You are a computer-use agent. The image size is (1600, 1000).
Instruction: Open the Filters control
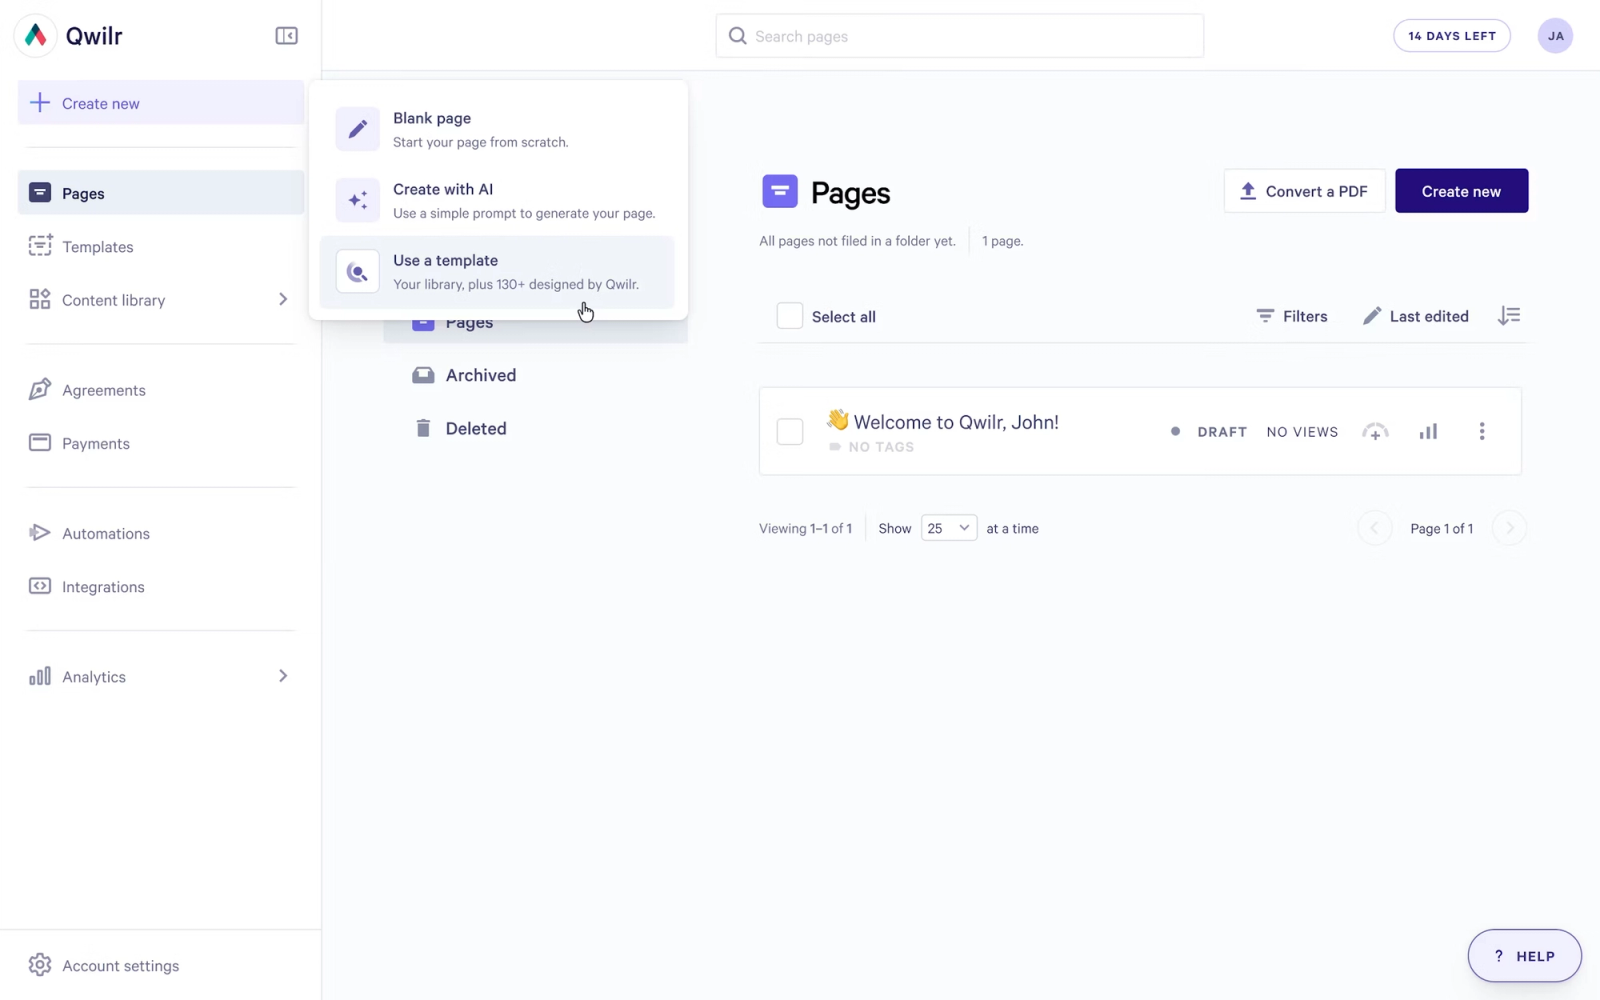coord(1292,316)
